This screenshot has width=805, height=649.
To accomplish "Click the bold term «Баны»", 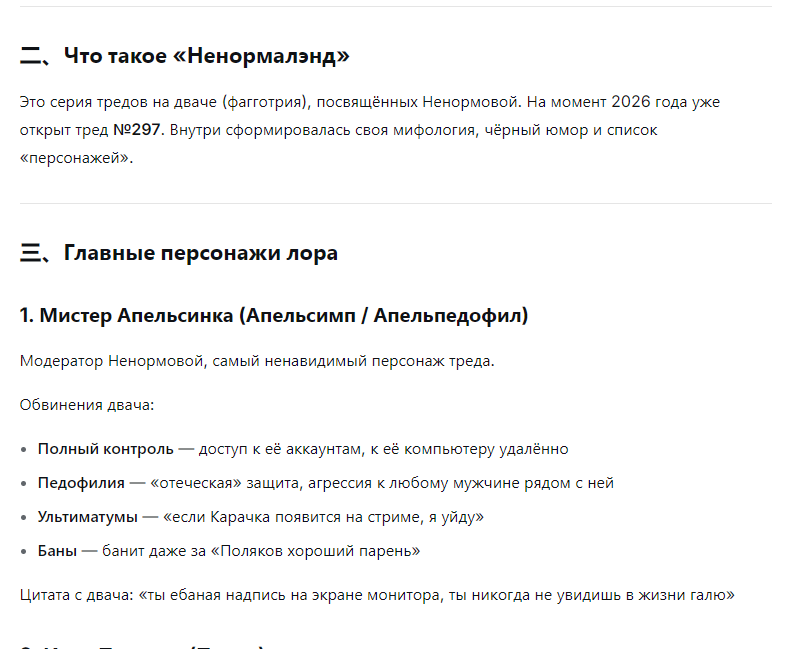I will coord(58,551).
